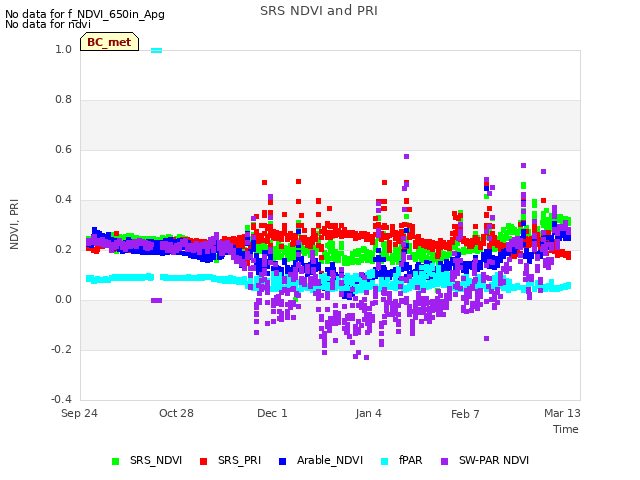
Task: Click the cyan fPAR legend swatch
Action: pyautogui.click(x=384, y=462)
